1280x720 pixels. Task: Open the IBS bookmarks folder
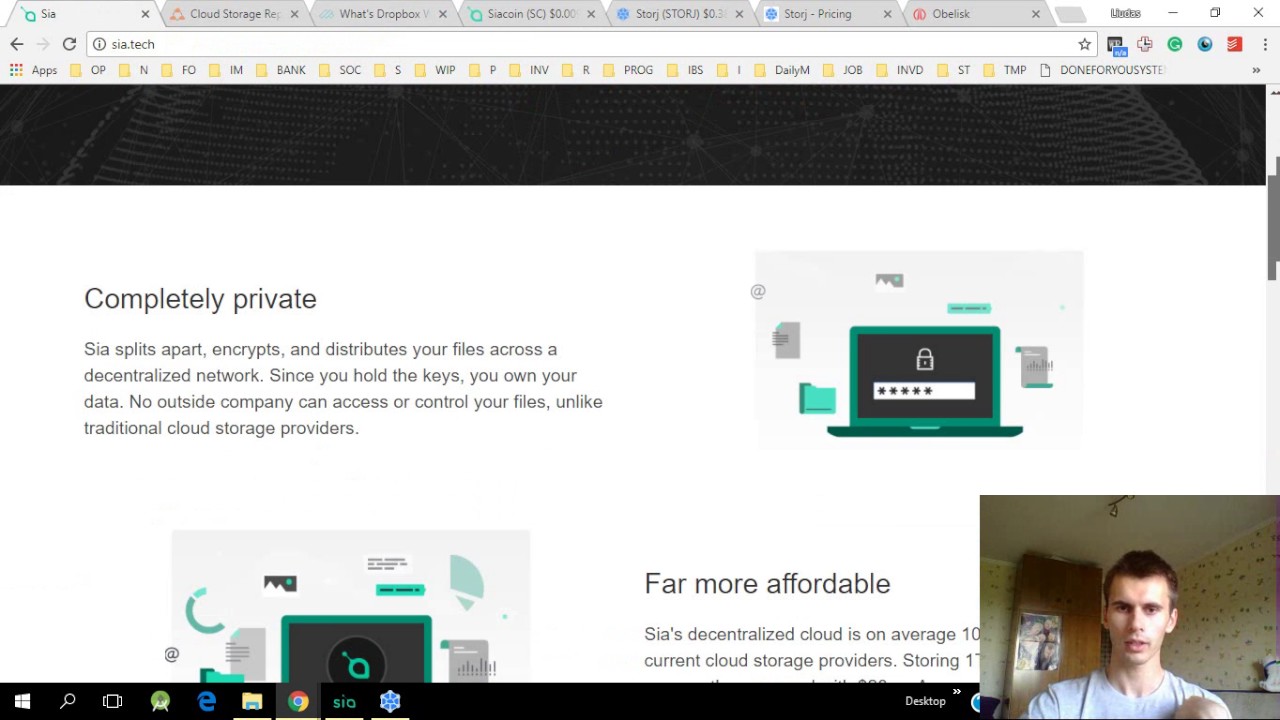click(685, 70)
